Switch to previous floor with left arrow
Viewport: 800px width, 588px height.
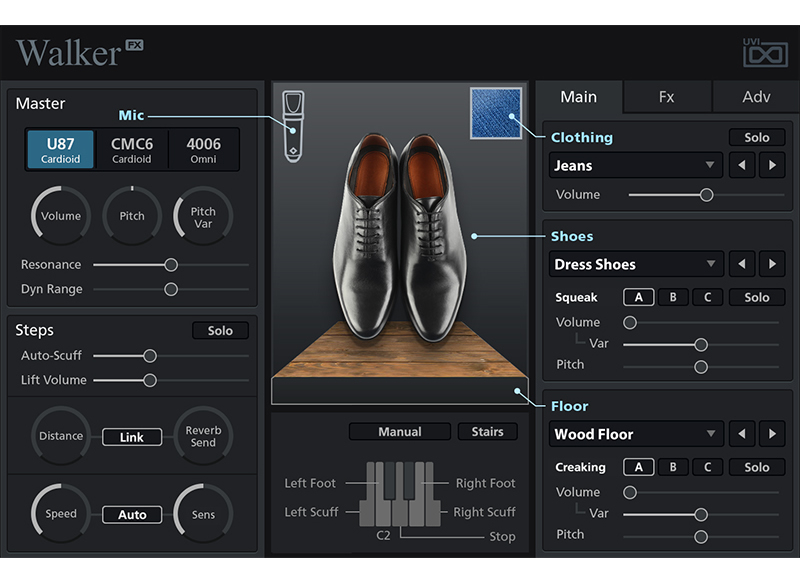click(742, 434)
